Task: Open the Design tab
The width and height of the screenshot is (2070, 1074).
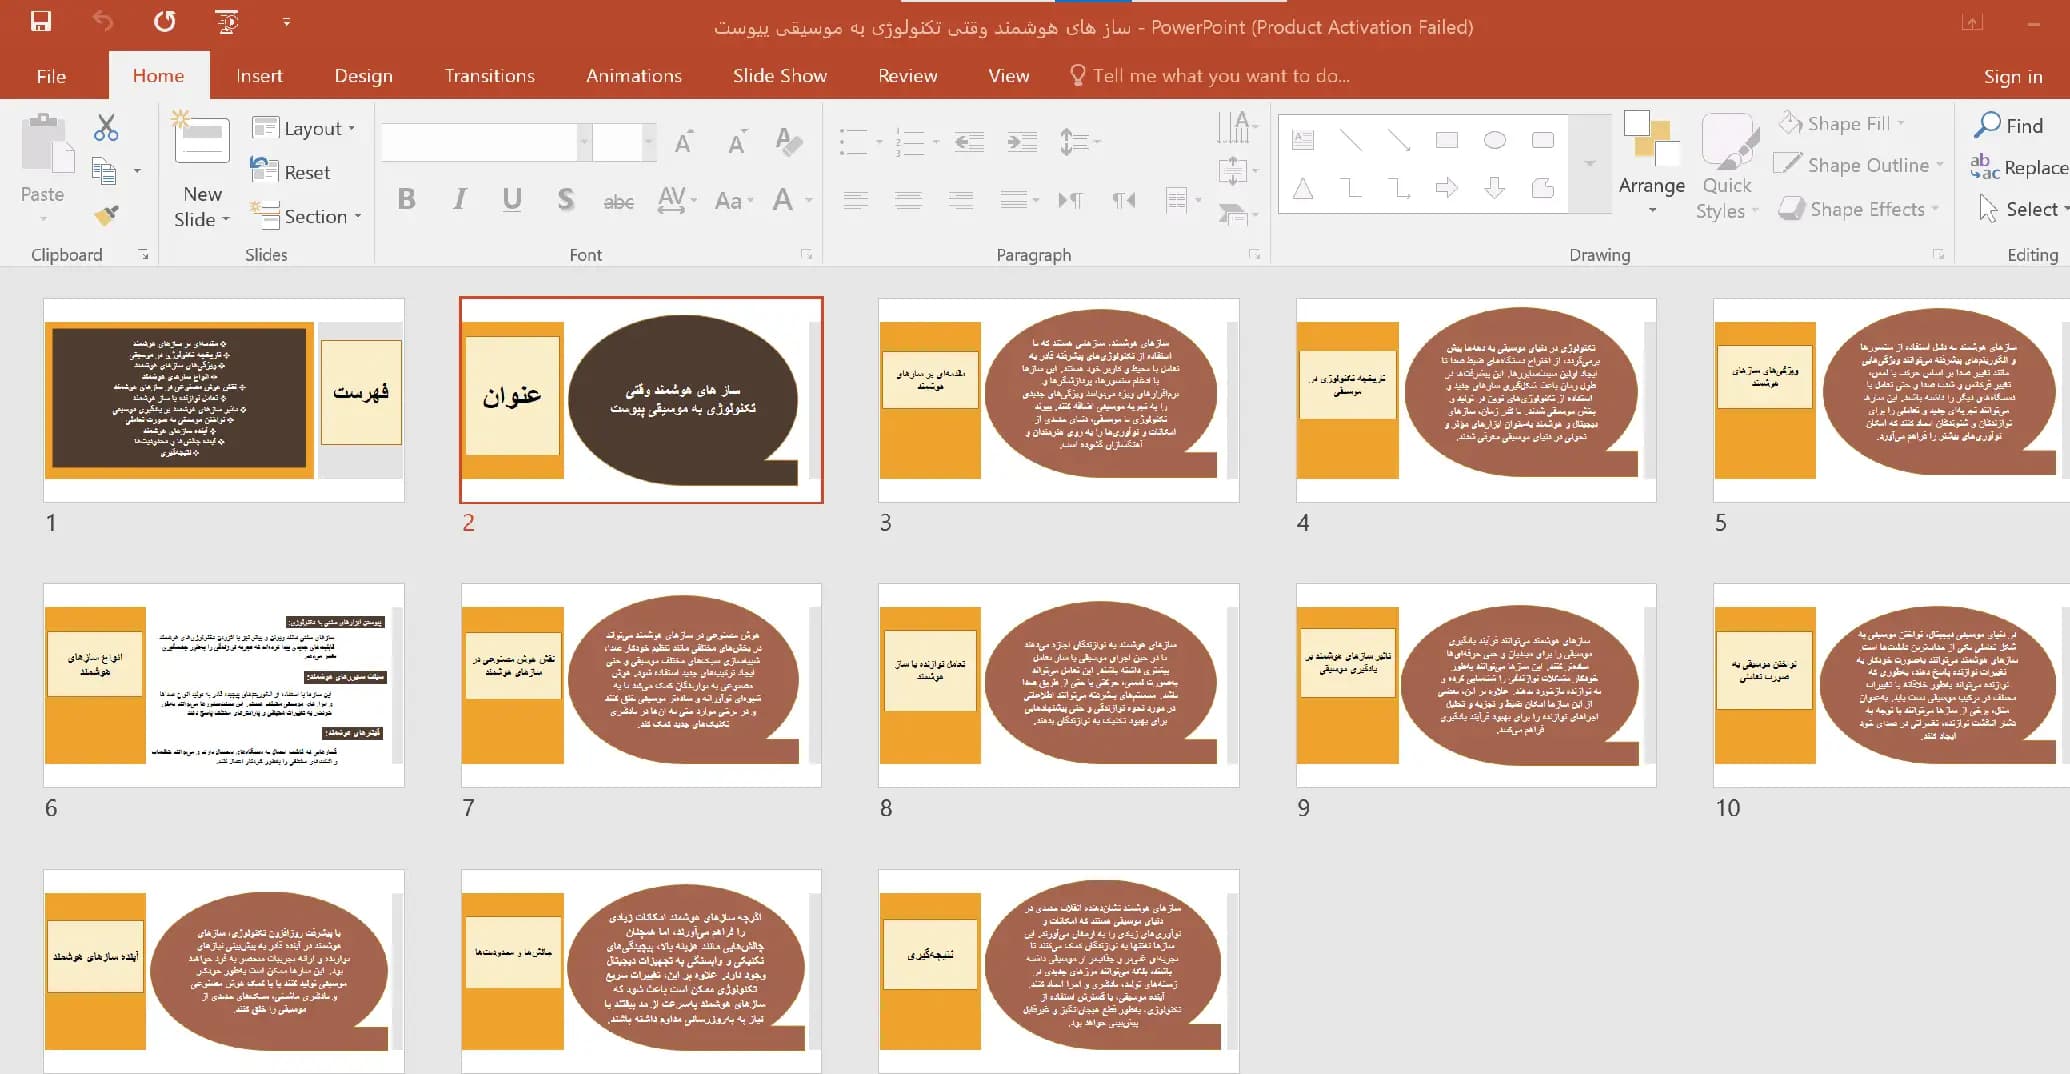Action: 363,76
